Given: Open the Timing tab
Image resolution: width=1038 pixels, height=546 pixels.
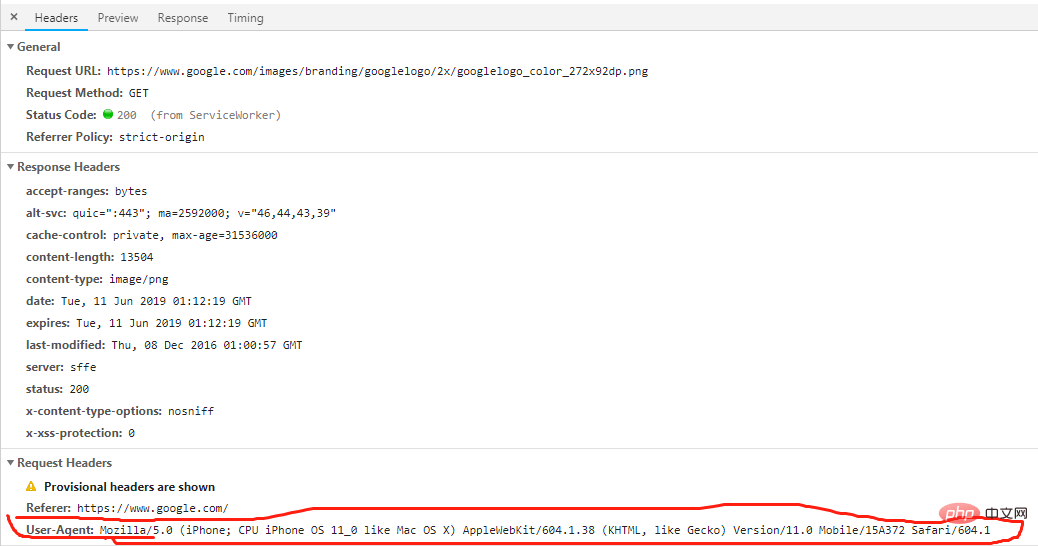Looking at the screenshot, I should pos(246,18).
